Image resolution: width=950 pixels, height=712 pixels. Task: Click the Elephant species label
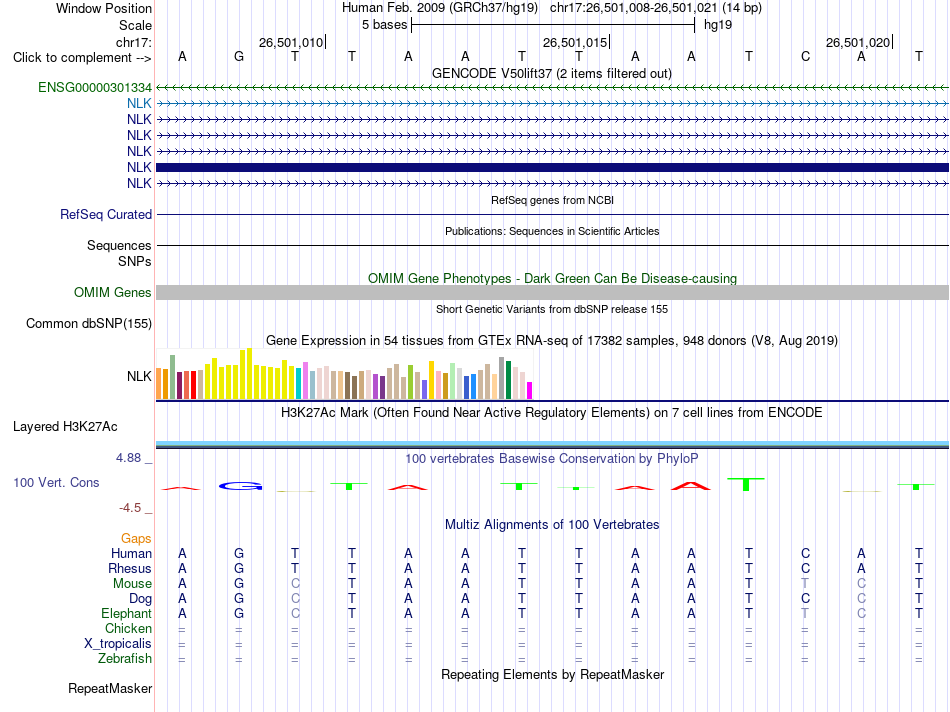coord(126,614)
